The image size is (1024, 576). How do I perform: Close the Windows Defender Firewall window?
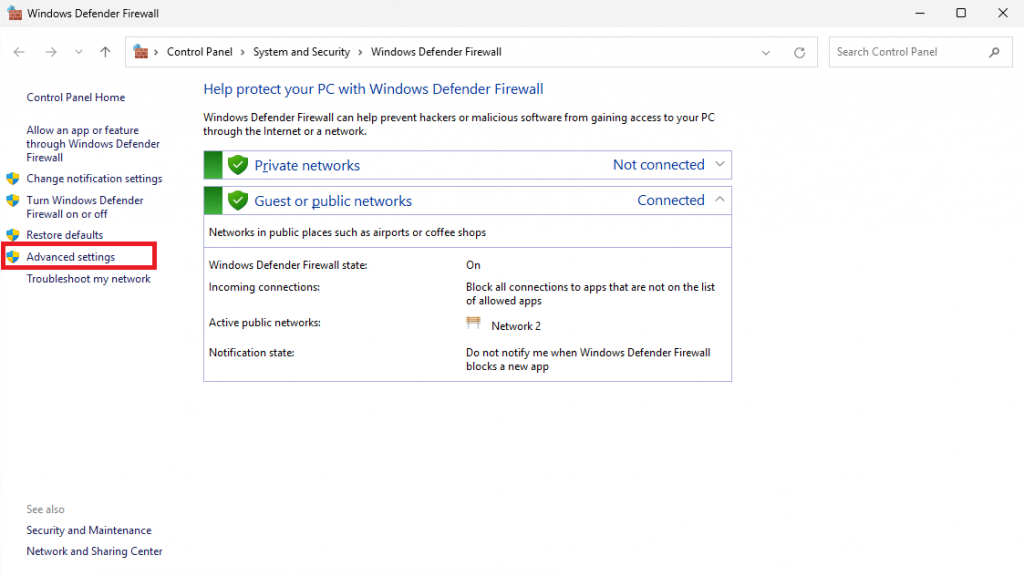1002,13
